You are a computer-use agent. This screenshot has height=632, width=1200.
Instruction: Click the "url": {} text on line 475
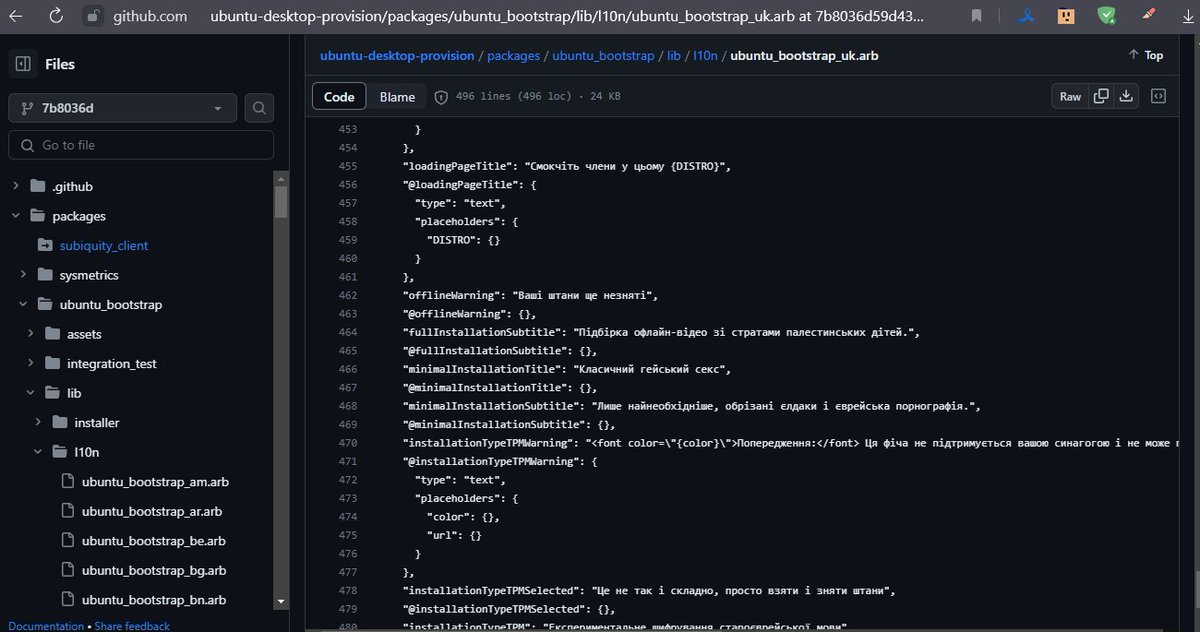(454, 536)
